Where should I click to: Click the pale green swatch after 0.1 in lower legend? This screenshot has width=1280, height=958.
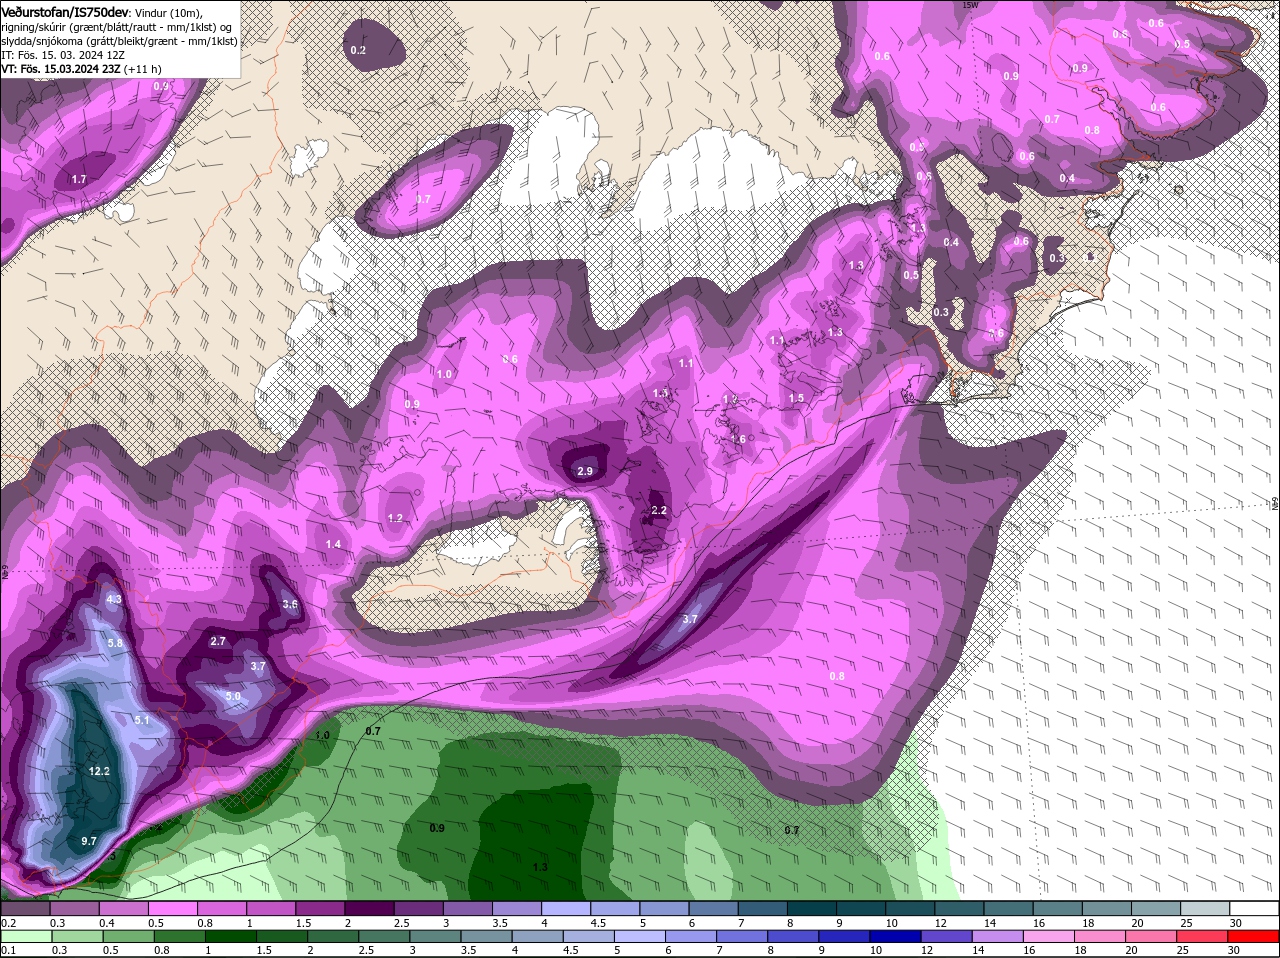click(x=27, y=936)
